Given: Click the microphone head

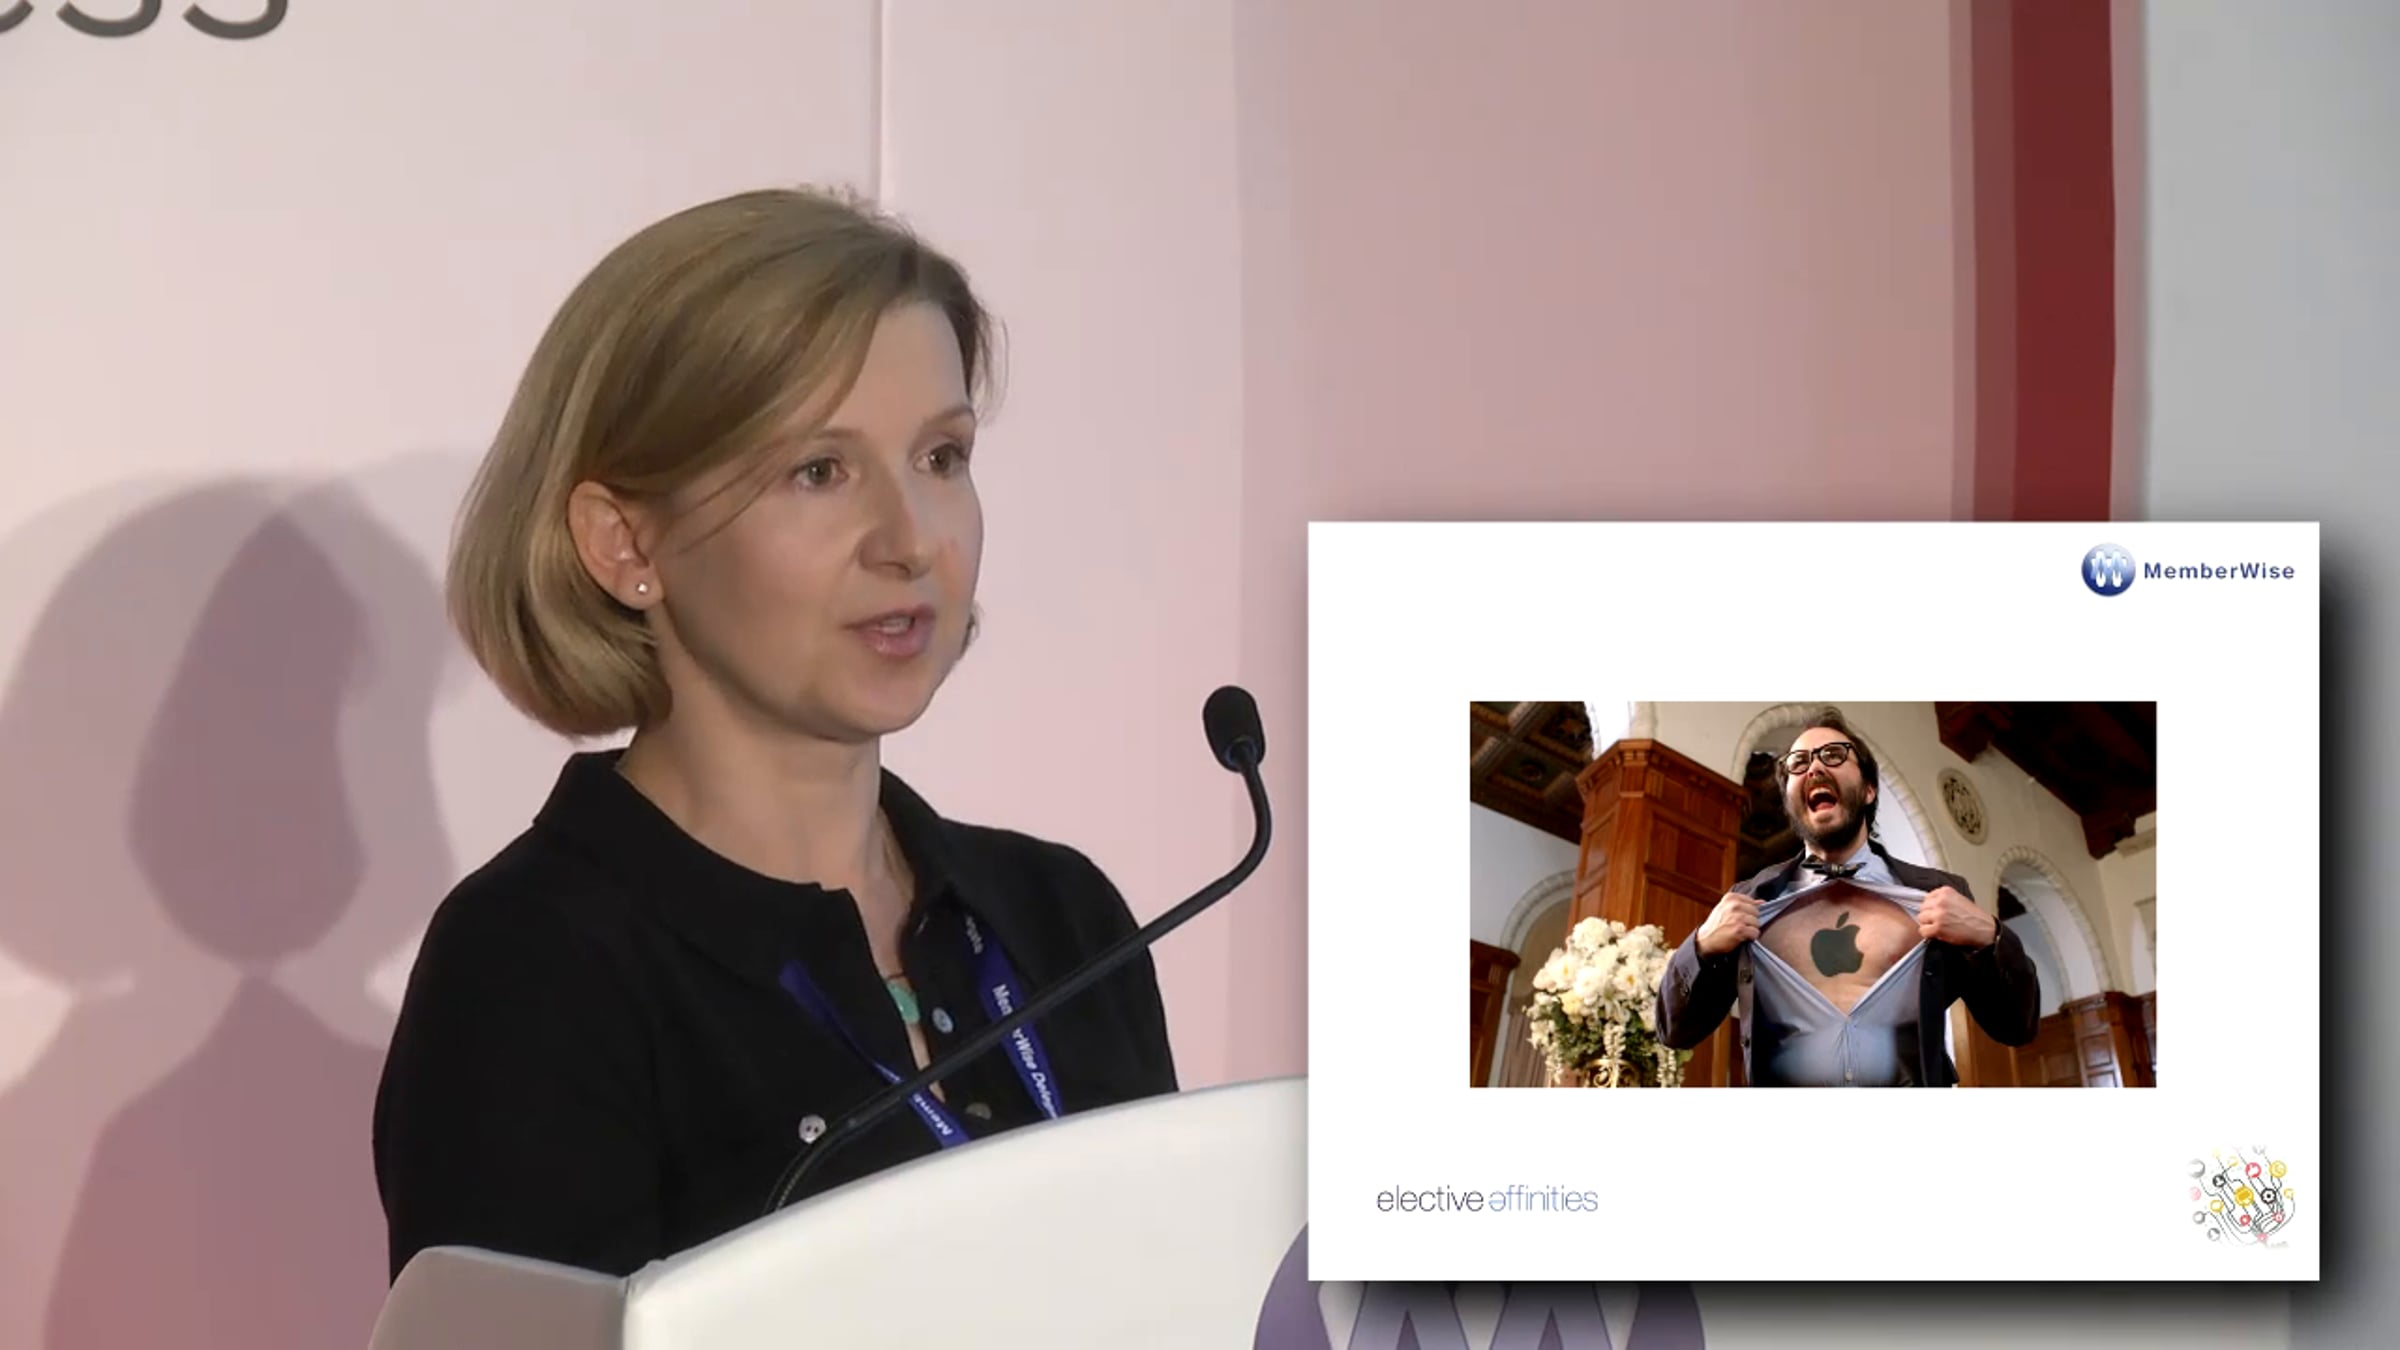Looking at the screenshot, I should (1233, 724).
